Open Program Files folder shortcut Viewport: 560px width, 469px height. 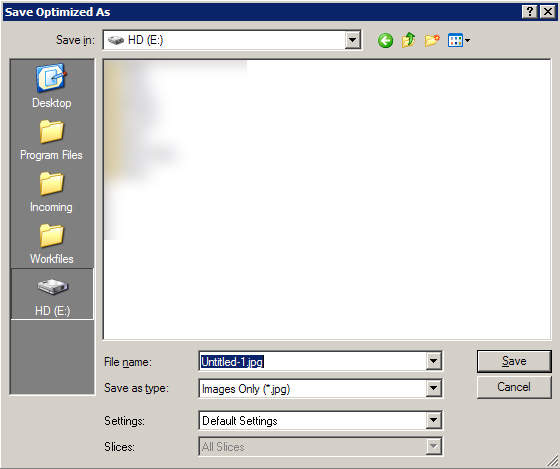(52, 140)
